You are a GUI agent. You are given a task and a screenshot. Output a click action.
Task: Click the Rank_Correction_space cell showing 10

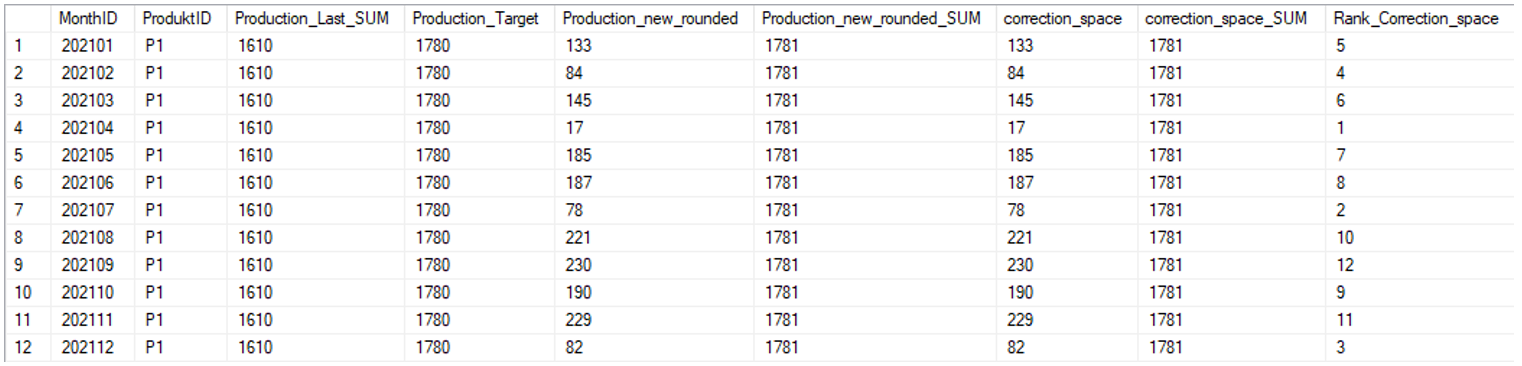(1420, 238)
